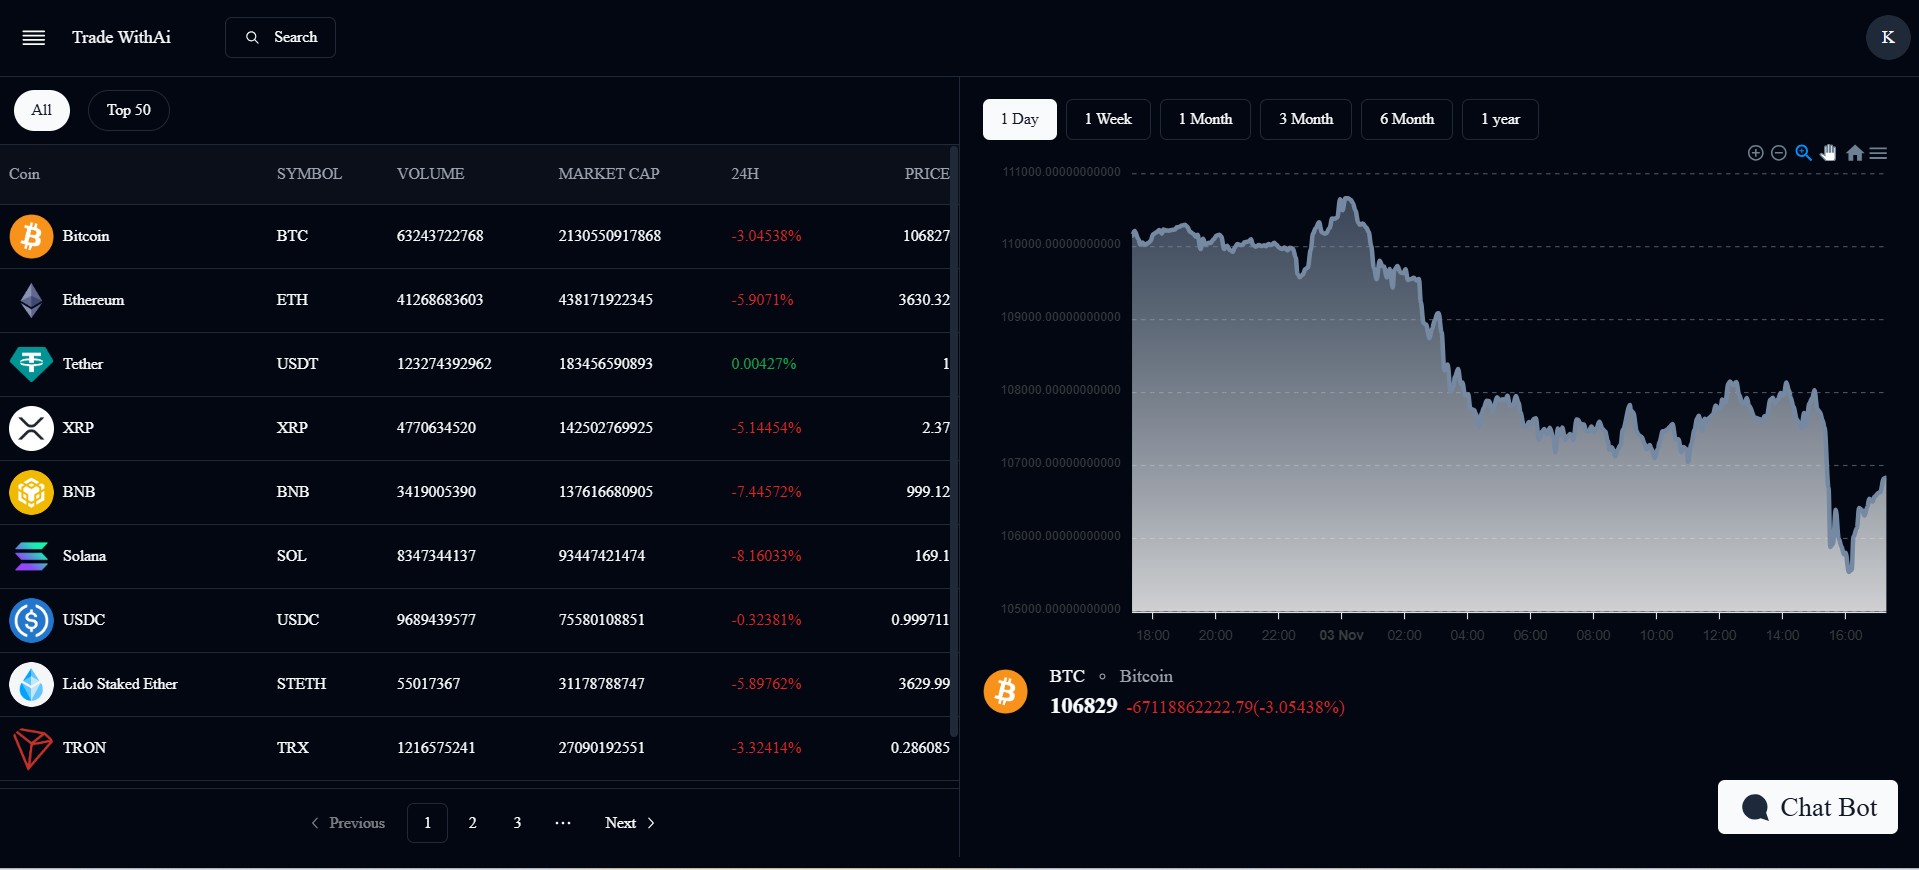Select the Solana row name
Image resolution: width=1919 pixels, height=870 pixels.
pyautogui.click(x=84, y=556)
